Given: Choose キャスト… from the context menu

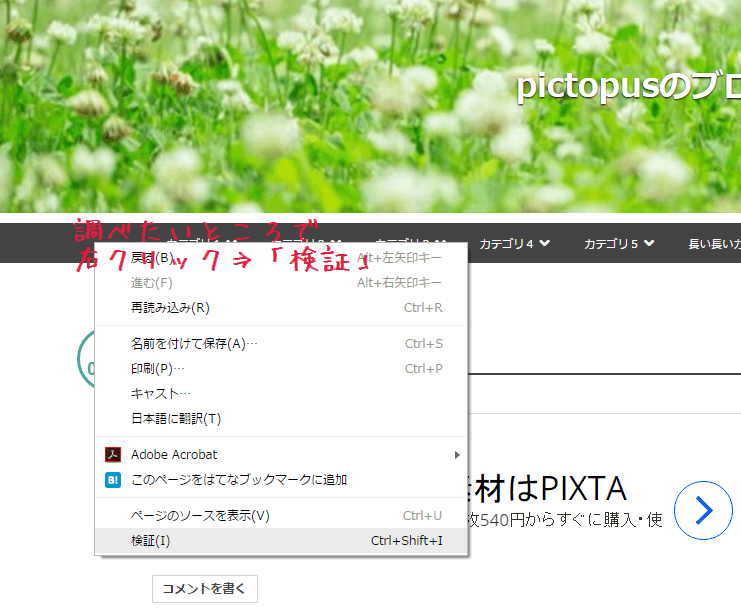Looking at the screenshot, I should 281,394.
